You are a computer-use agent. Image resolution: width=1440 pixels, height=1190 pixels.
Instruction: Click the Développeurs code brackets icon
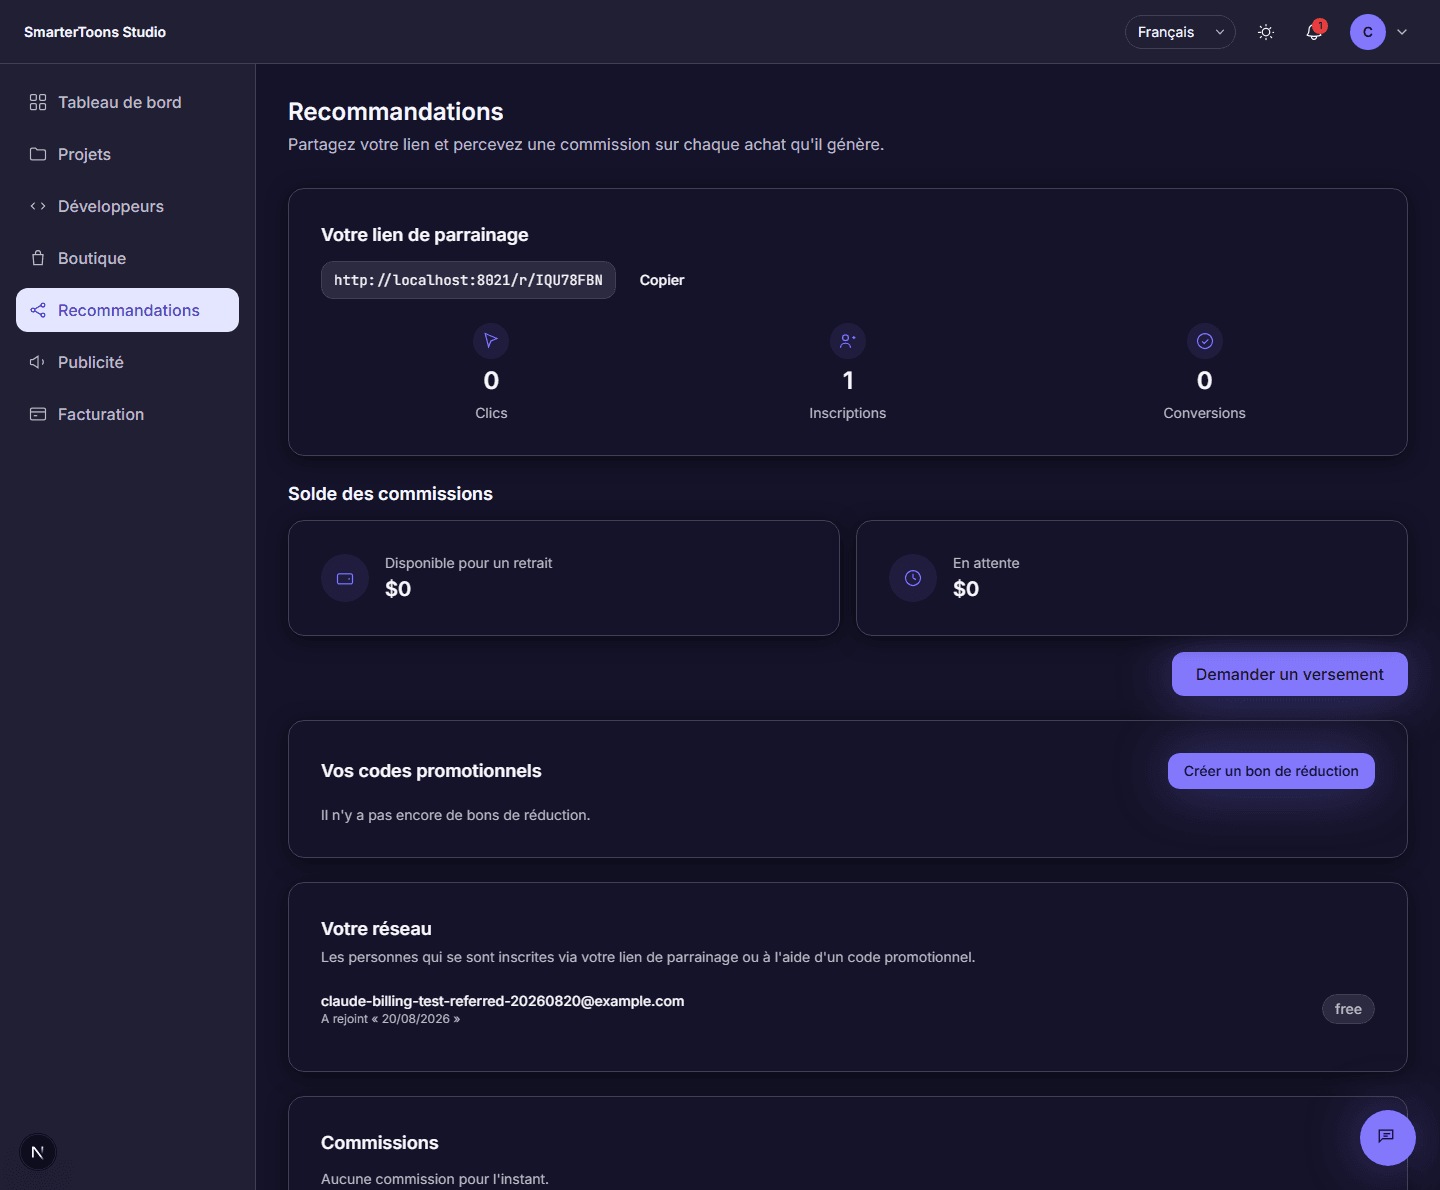pos(38,206)
